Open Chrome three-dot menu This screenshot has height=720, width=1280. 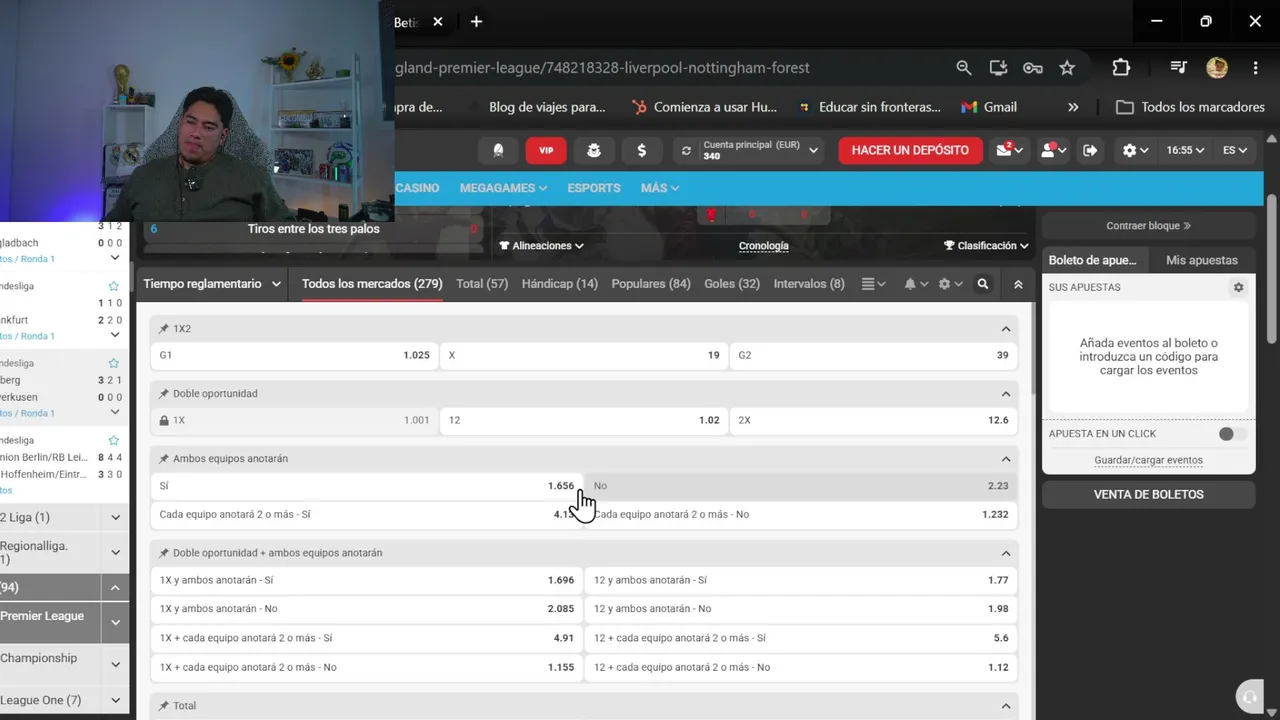1255,68
